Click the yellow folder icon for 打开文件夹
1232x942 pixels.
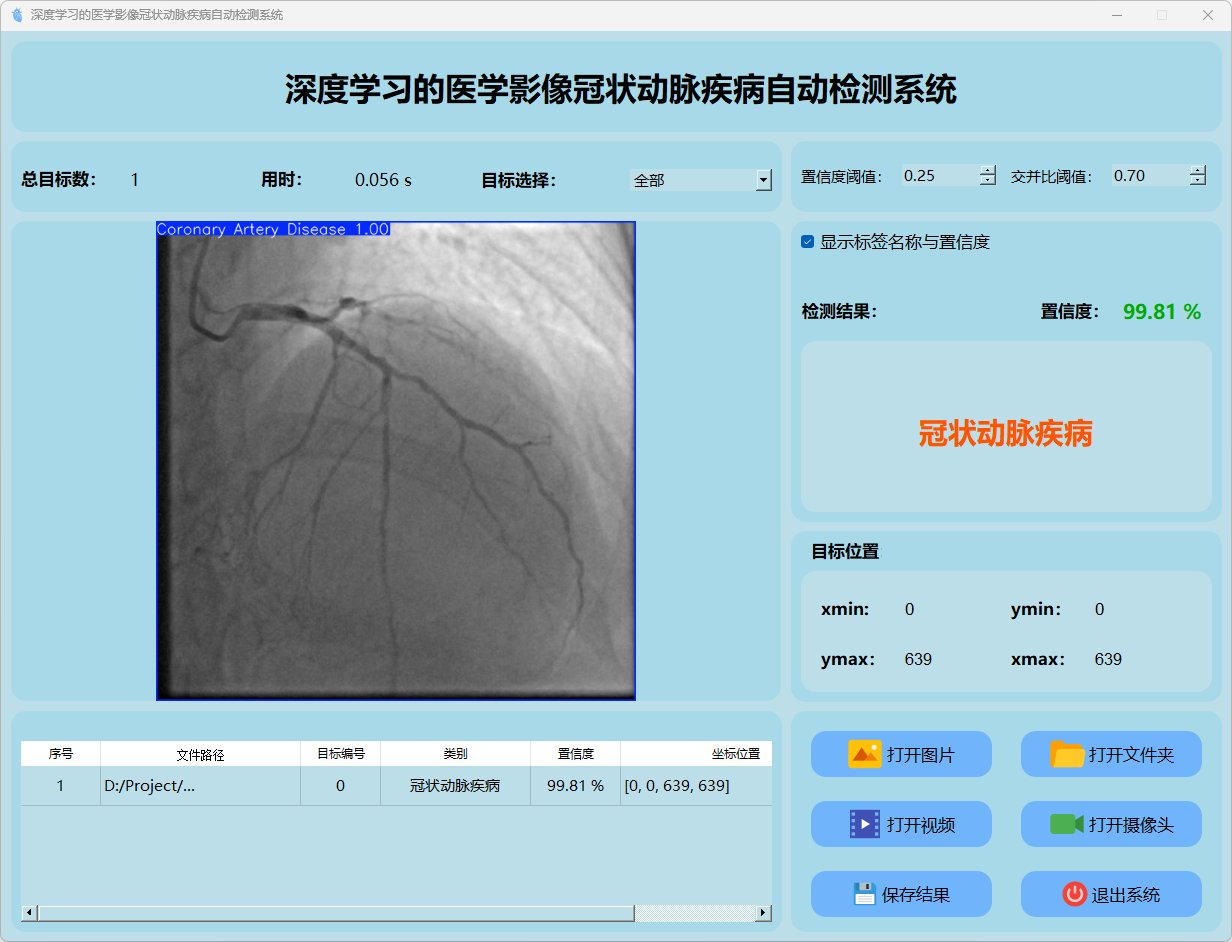tap(1067, 754)
